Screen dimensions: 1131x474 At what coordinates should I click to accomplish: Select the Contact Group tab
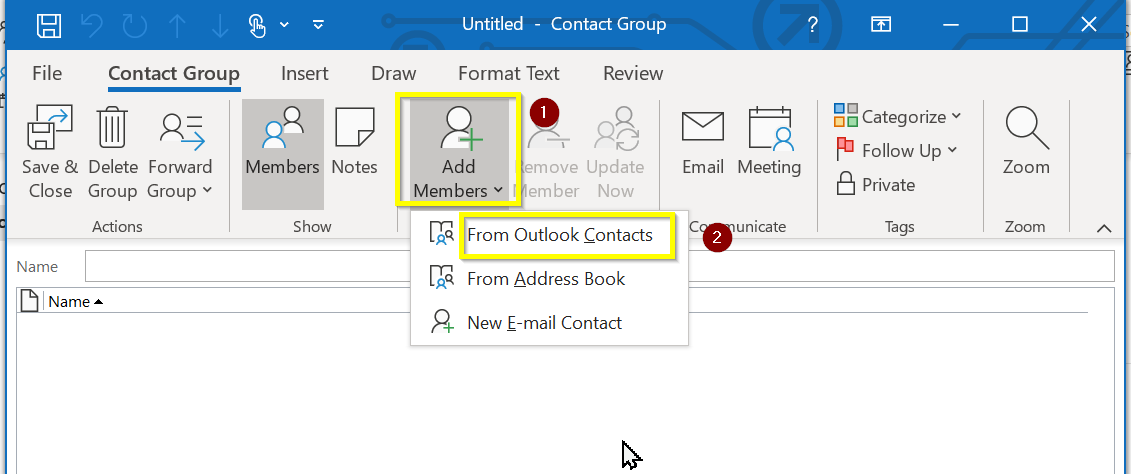[174, 74]
